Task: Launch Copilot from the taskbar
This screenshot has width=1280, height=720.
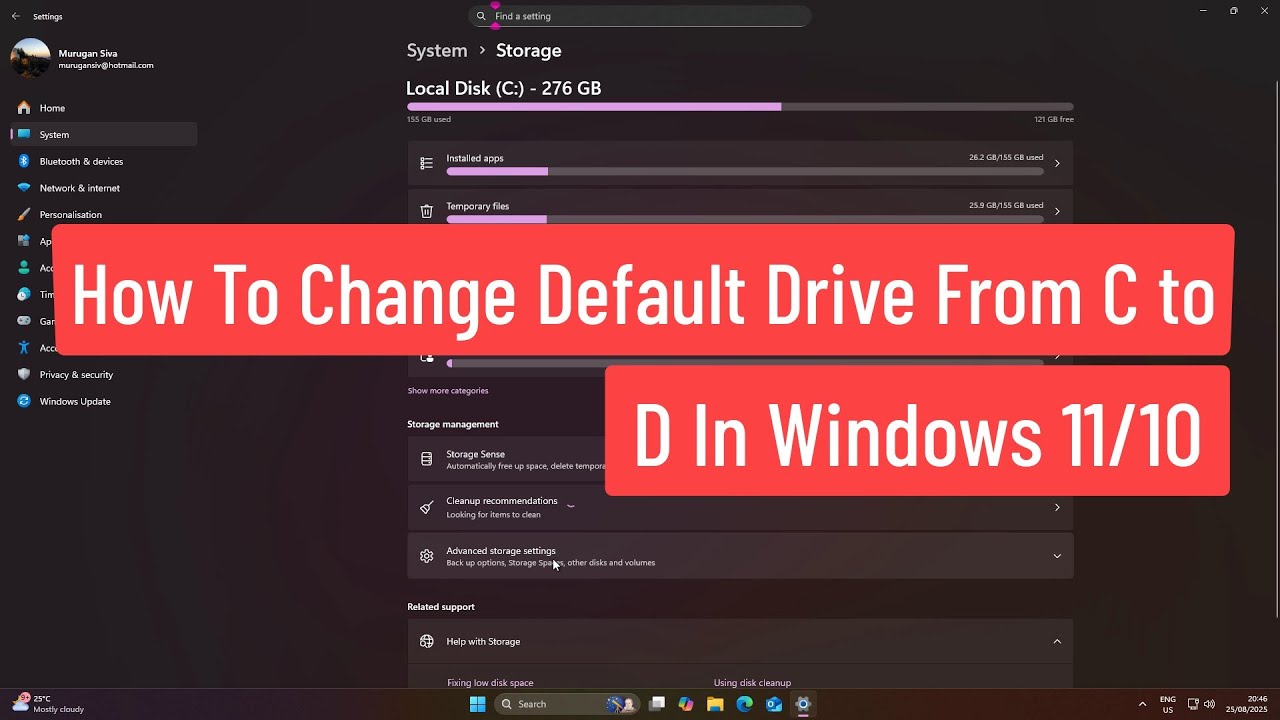Action: click(686, 704)
